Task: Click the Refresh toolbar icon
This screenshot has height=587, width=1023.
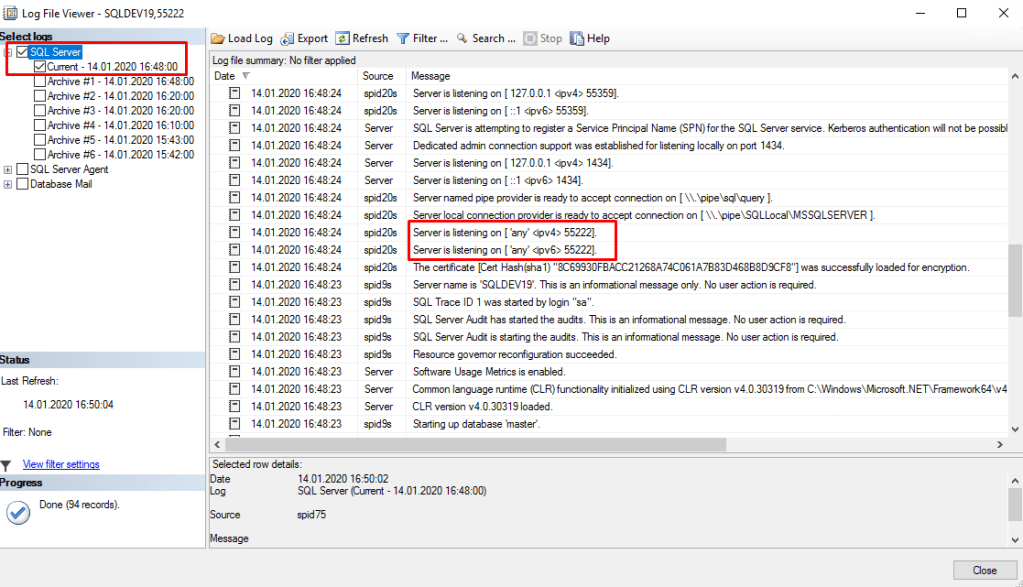Action: click(342, 38)
